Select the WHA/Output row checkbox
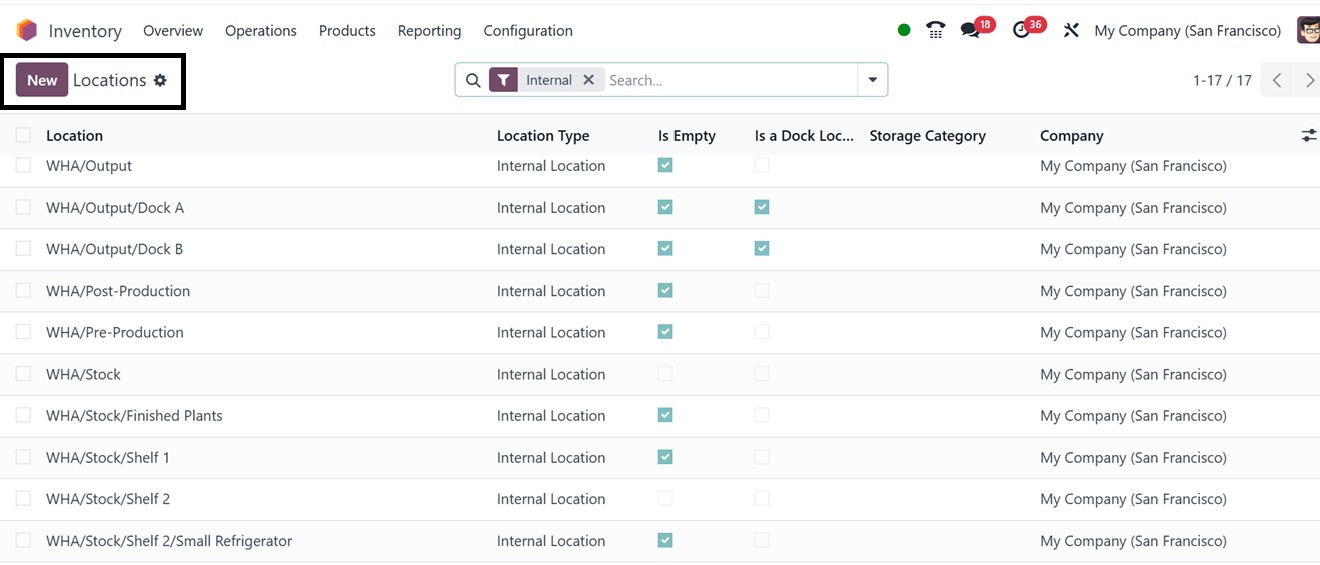Viewport: 1320px width, 565px height. 23,165
